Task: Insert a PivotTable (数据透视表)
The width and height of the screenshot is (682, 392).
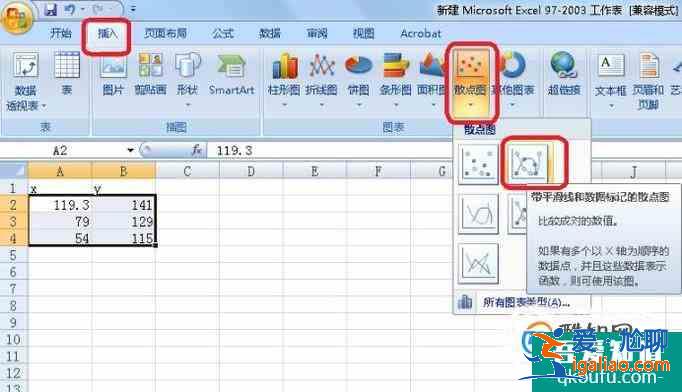Action: click(25, 81)
